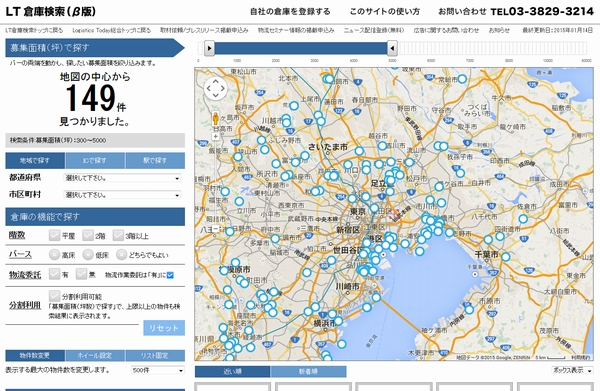Open 物流セミナー情報の掲載申込み link

point(296,30)
